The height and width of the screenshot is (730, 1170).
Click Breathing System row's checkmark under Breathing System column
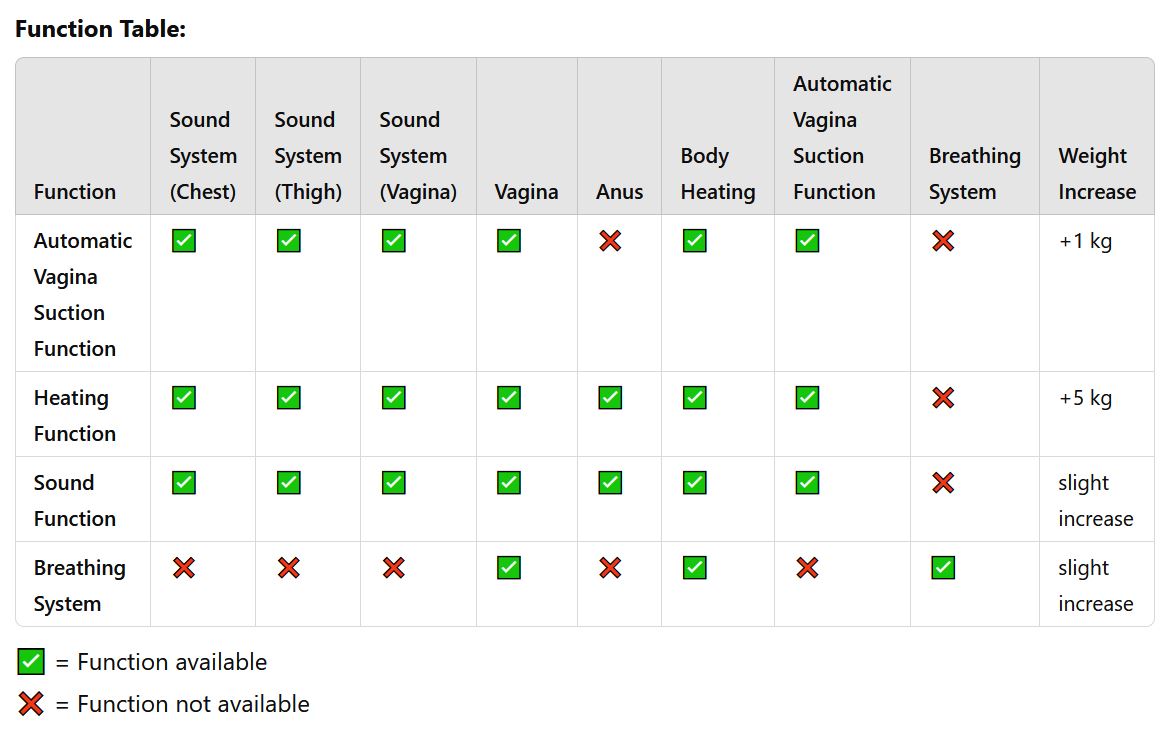tap(943, 568)
